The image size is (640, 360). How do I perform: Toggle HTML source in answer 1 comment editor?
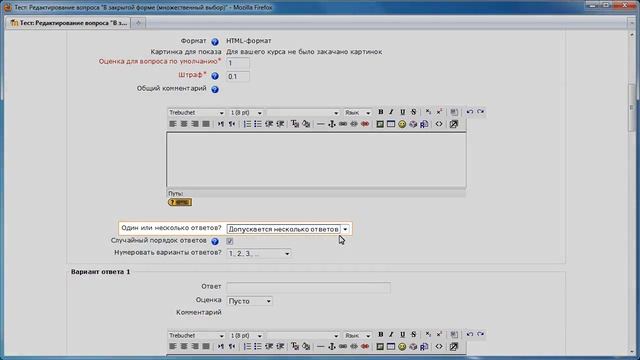click(x=439, y=347)
